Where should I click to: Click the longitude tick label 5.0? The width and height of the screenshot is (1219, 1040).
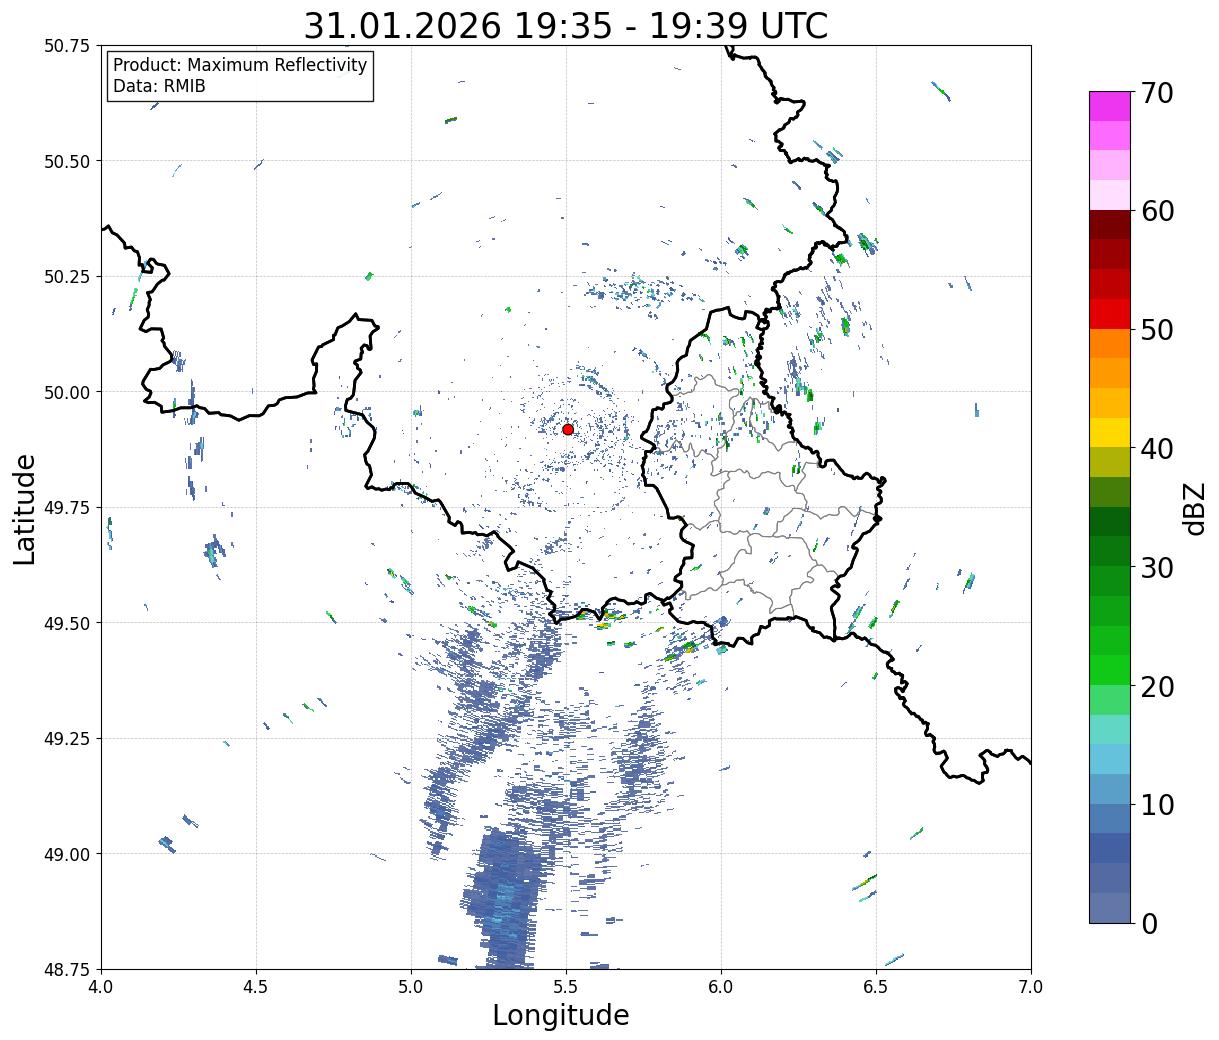[411, 987]
